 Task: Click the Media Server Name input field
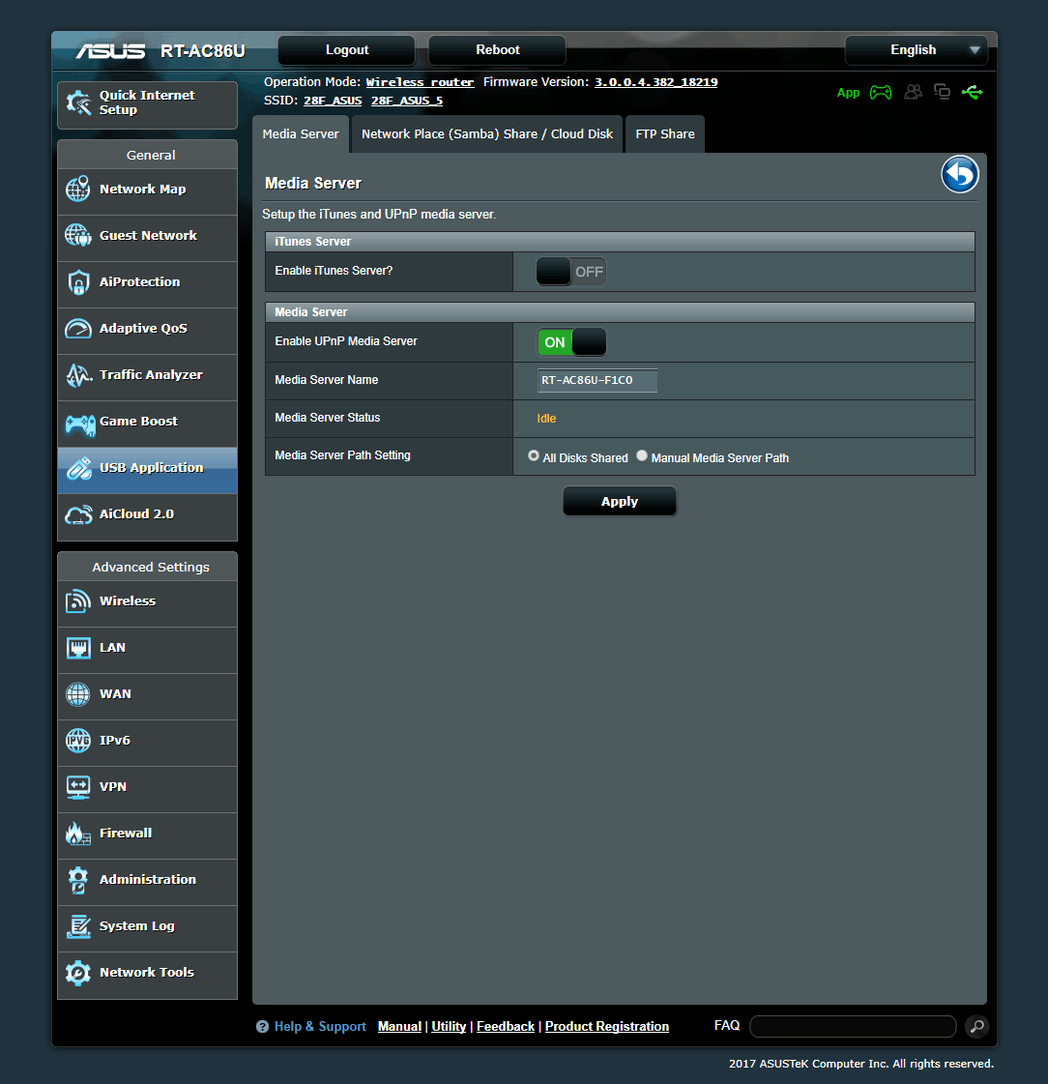597,380
